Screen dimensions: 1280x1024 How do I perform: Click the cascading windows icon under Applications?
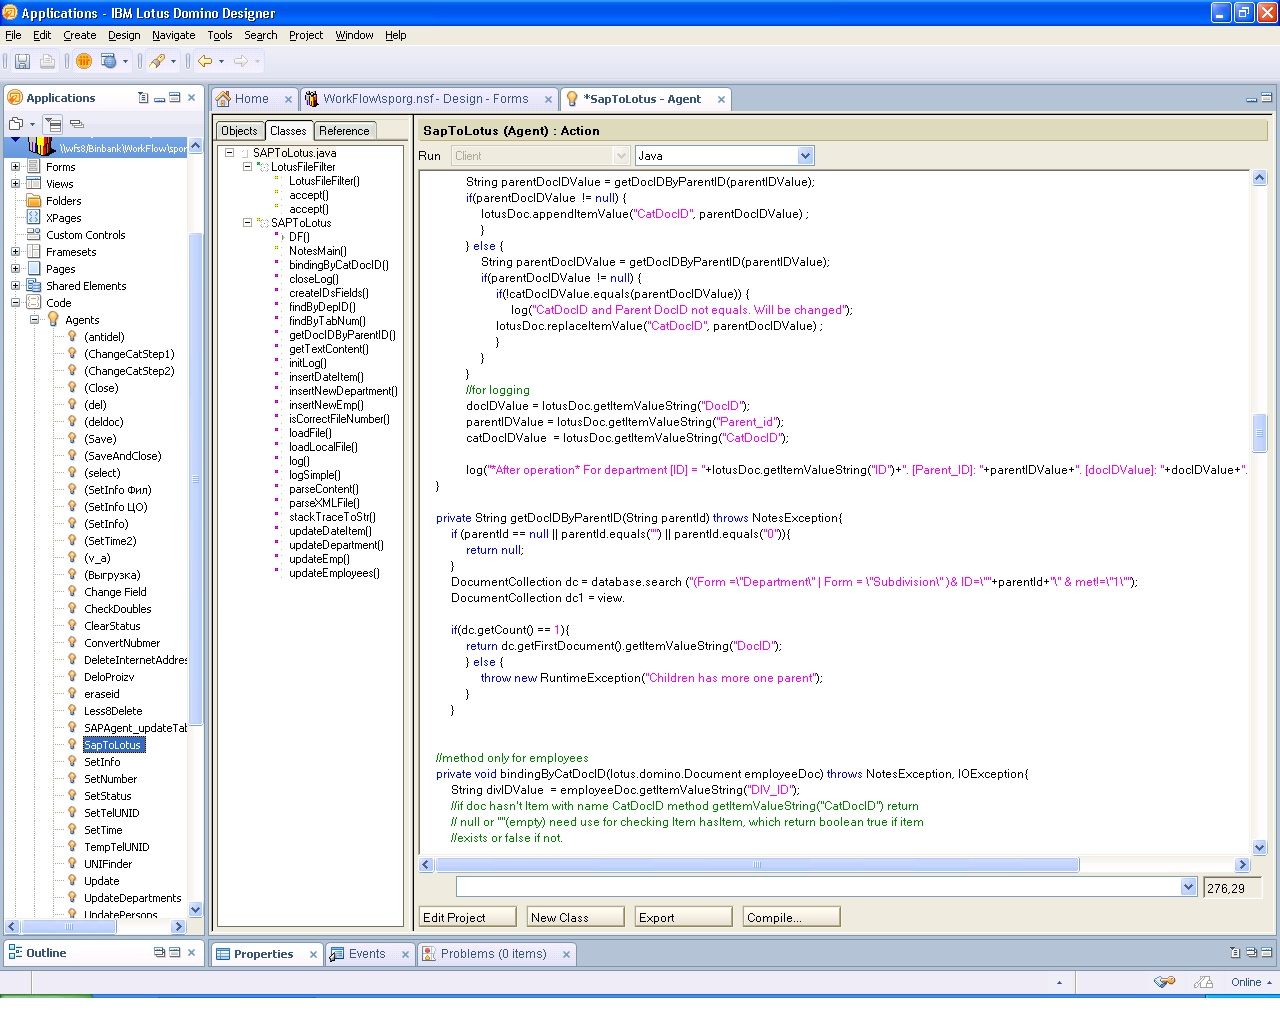click(x=76, y=124)
